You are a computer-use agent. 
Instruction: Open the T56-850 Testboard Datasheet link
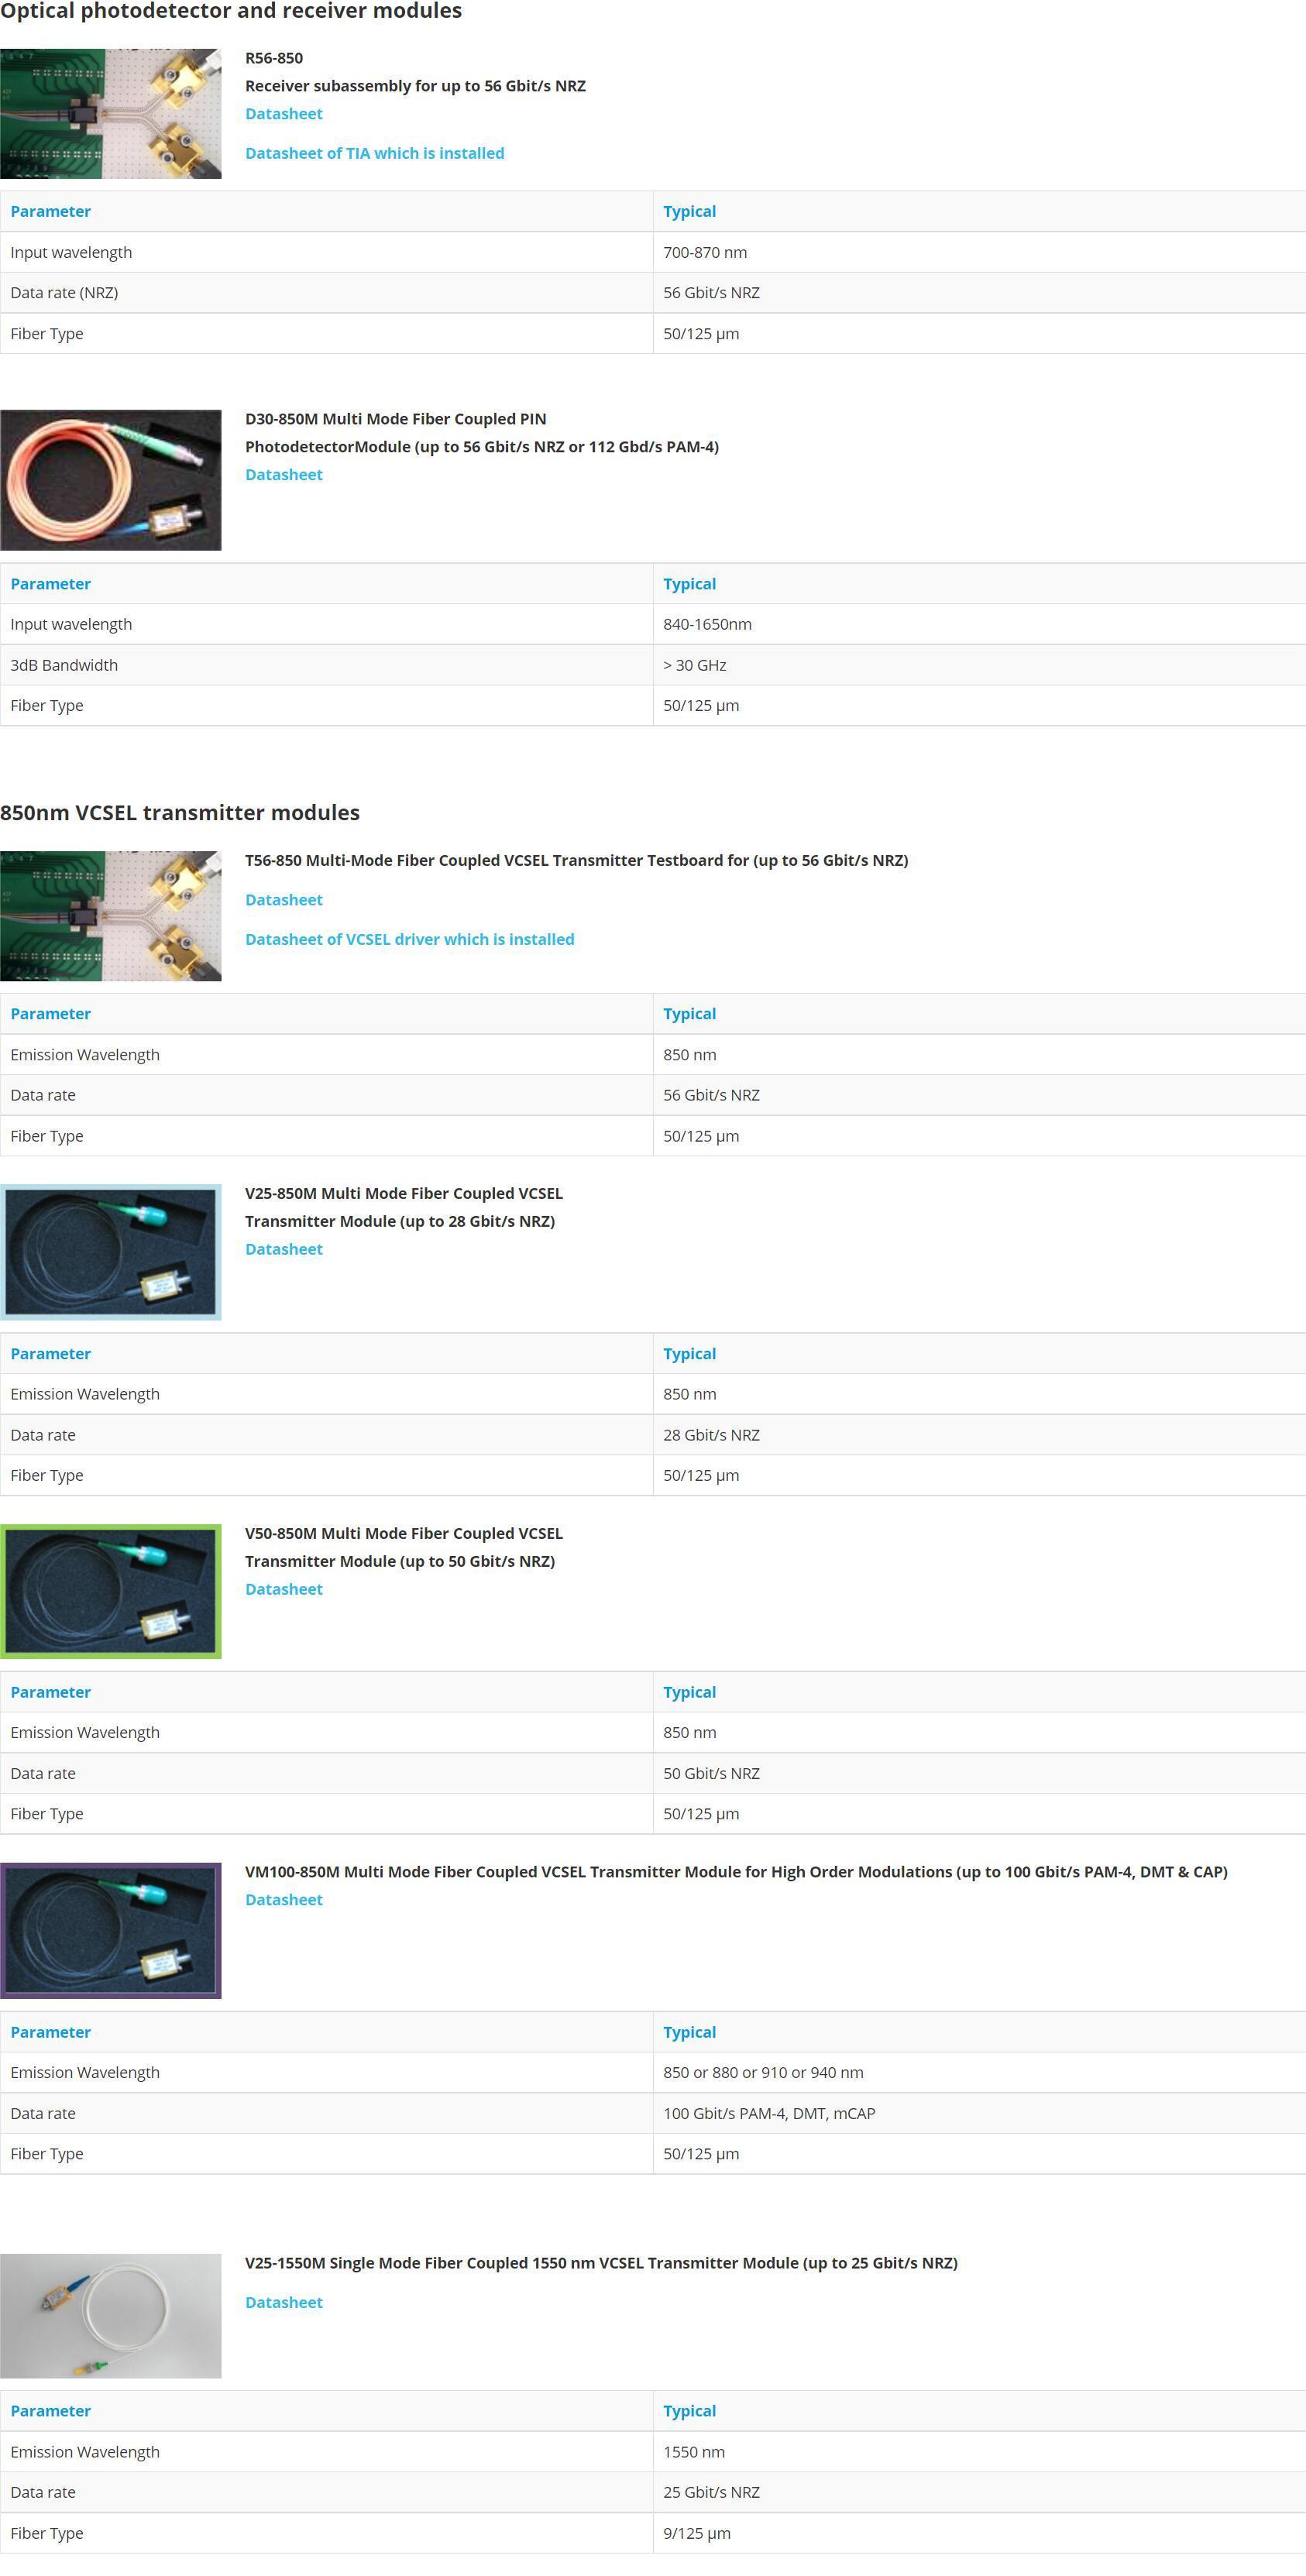(x=284, y=900)
